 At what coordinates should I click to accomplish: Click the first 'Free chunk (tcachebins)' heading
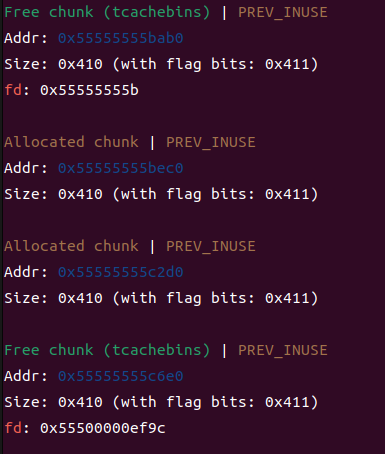tap(107, 13)
